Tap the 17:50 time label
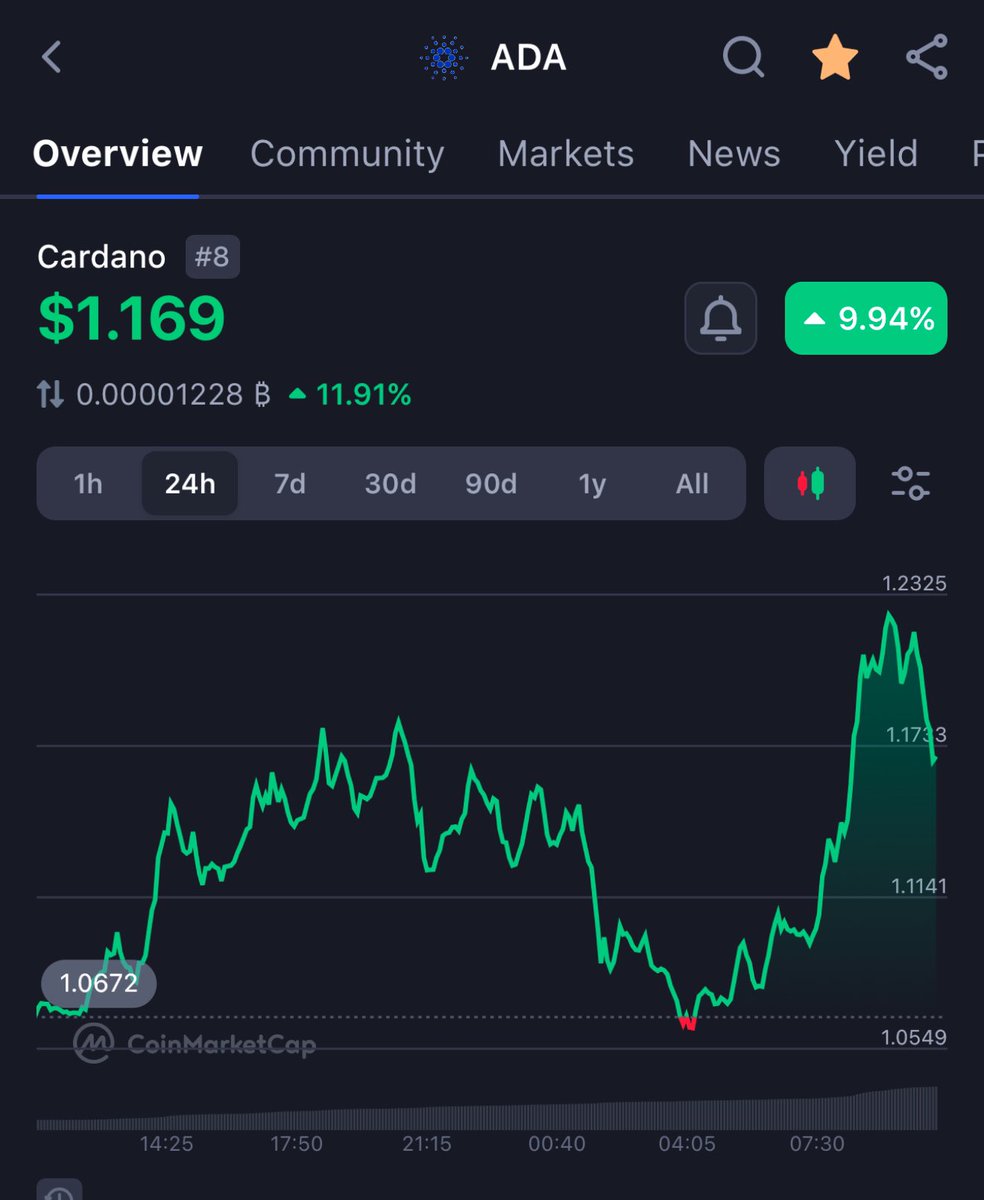 [296, 1143]
